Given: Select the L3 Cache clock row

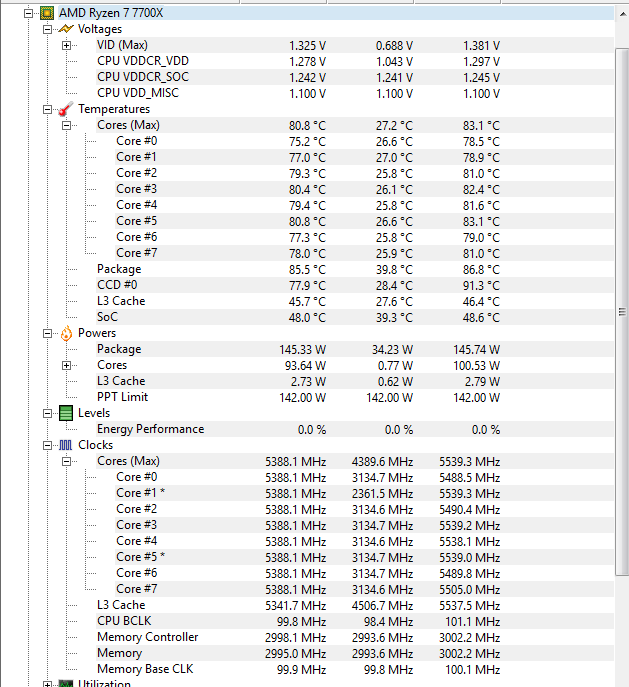Looking at the screenshot, I should tap(355, 606).
